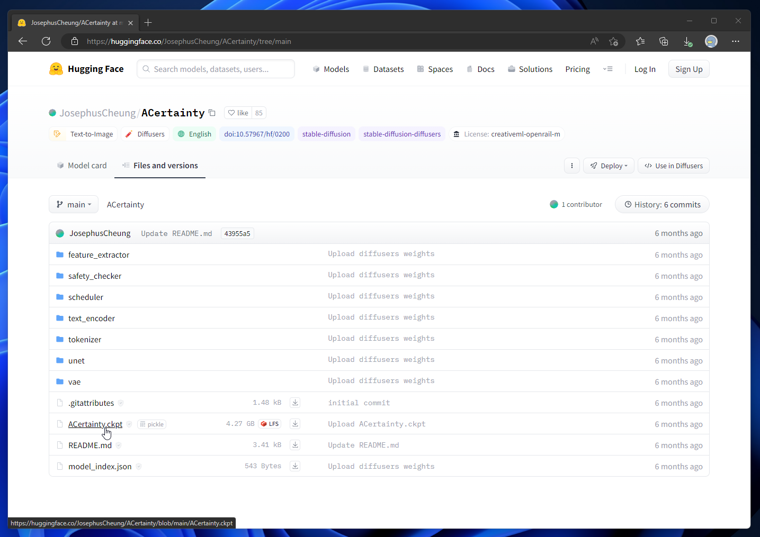Open the browser profile avatar

point(711,41)
